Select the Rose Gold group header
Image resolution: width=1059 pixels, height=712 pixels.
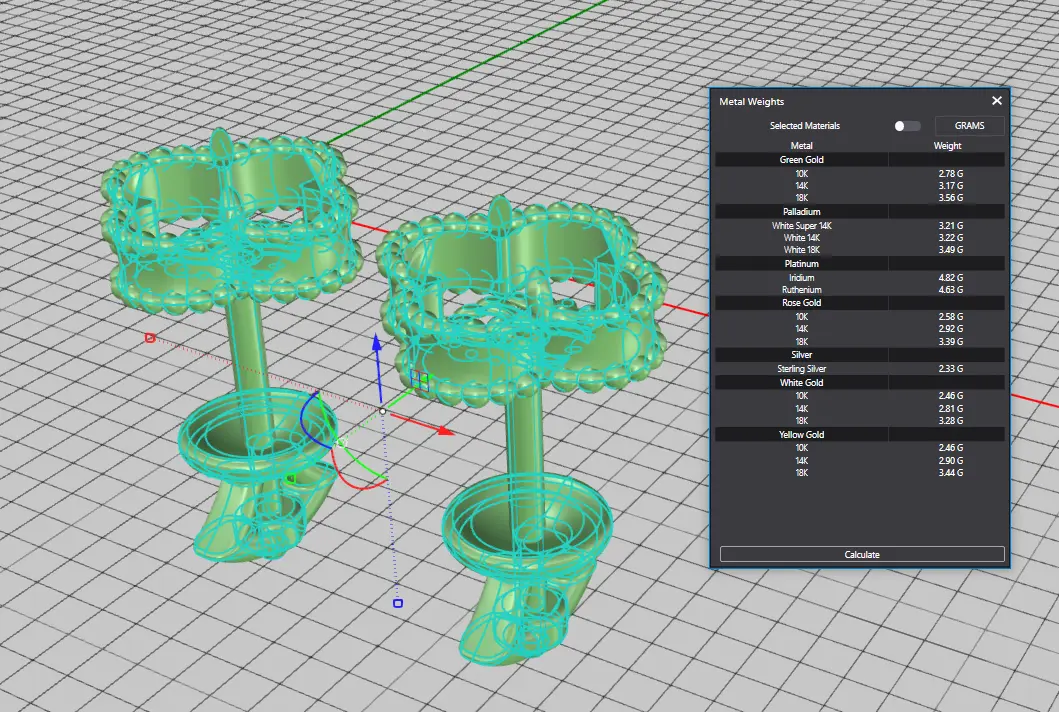[860, 303]
